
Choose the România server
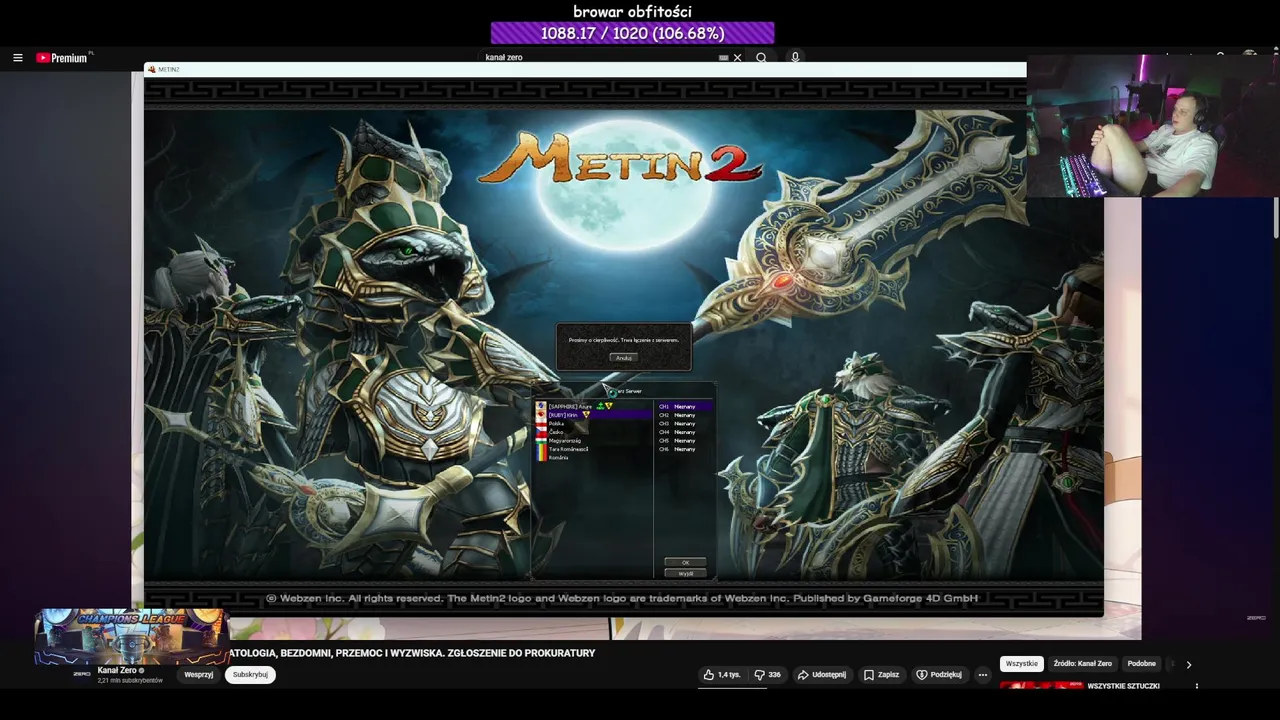pos(592,457)
